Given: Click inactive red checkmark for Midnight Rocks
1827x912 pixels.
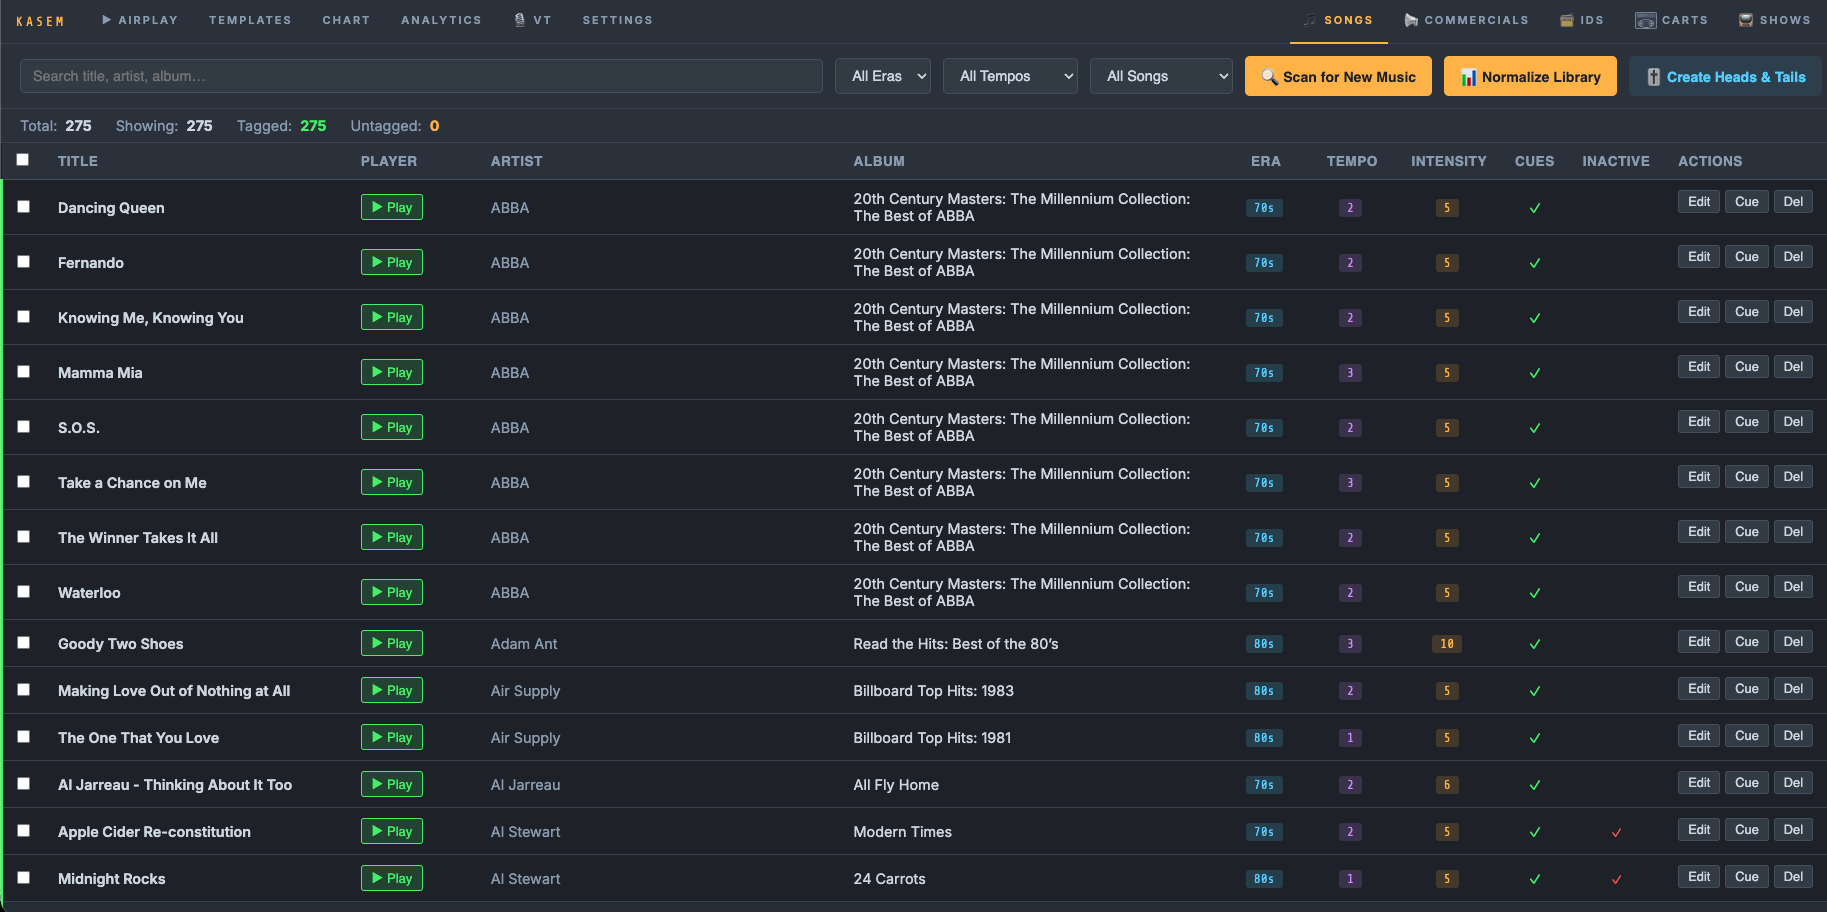Looking at the screenshot, I should pos(1616,879).
